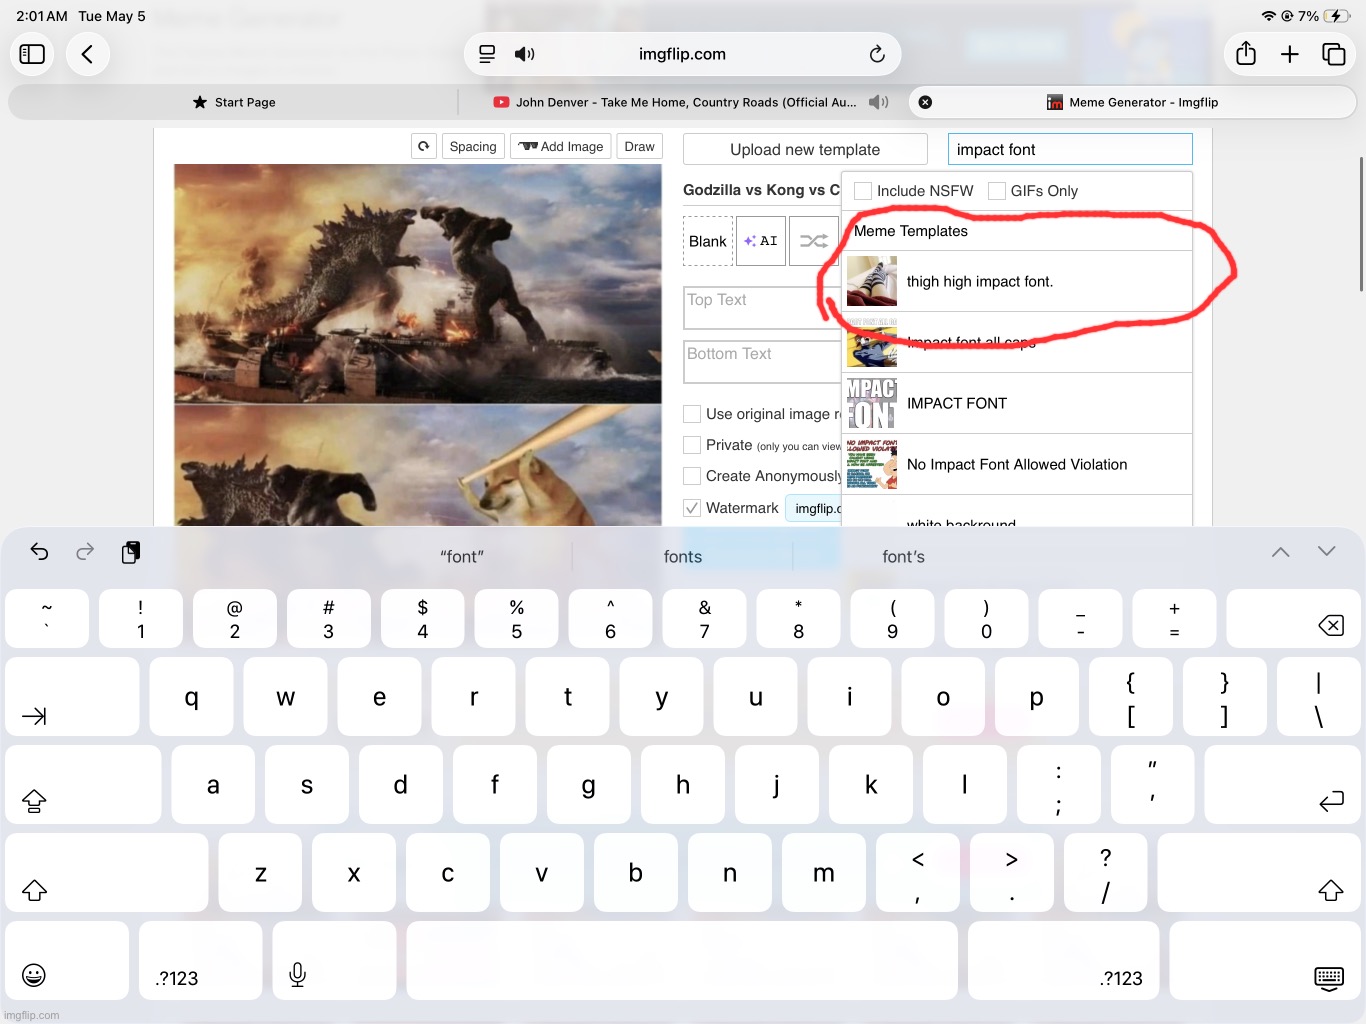Select thigh high impact font template
The width and height of the screenshot is (1366, 1024).
click(1017, 281)
